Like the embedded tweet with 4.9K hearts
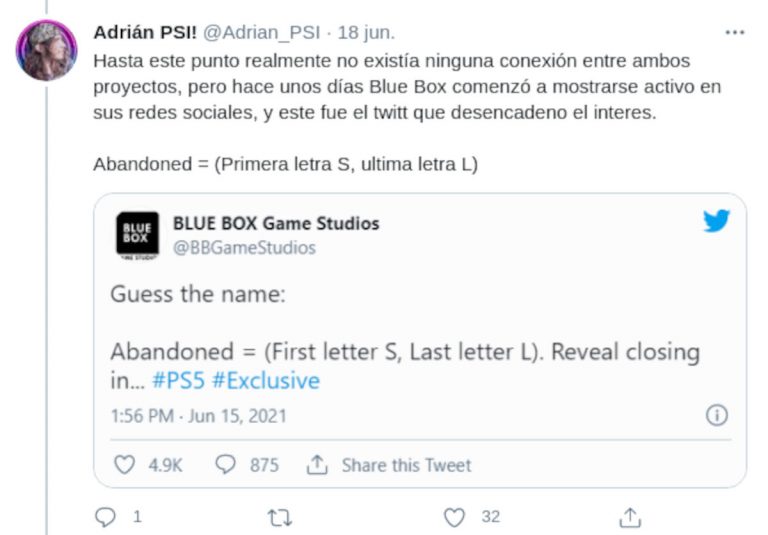The width and height of the screenshot is (768, 535). click(125, 465)
